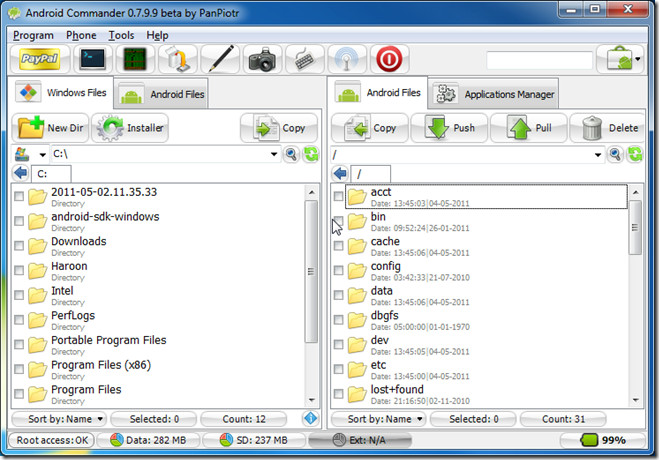Go back with left pane blue arrow
Image resolution: width=659 pixels, height=460 pixels.
pyautogui.click(x=20, y=173)
